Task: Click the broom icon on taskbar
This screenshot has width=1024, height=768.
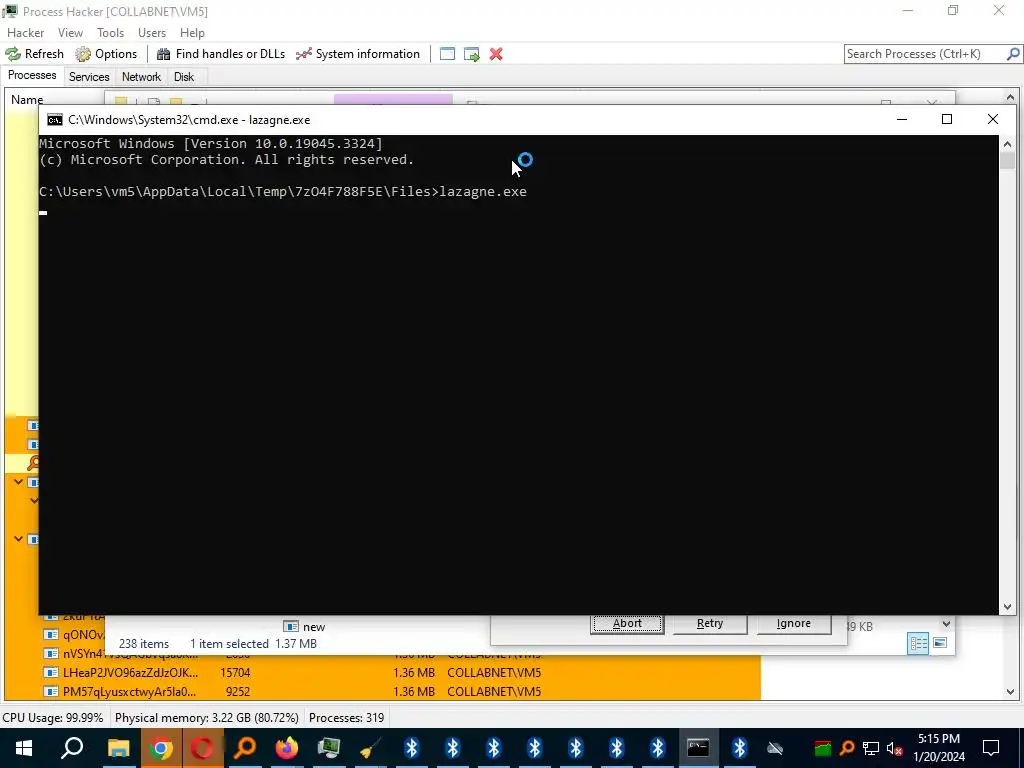Action: pyautogui.click(x=370, y=748)
